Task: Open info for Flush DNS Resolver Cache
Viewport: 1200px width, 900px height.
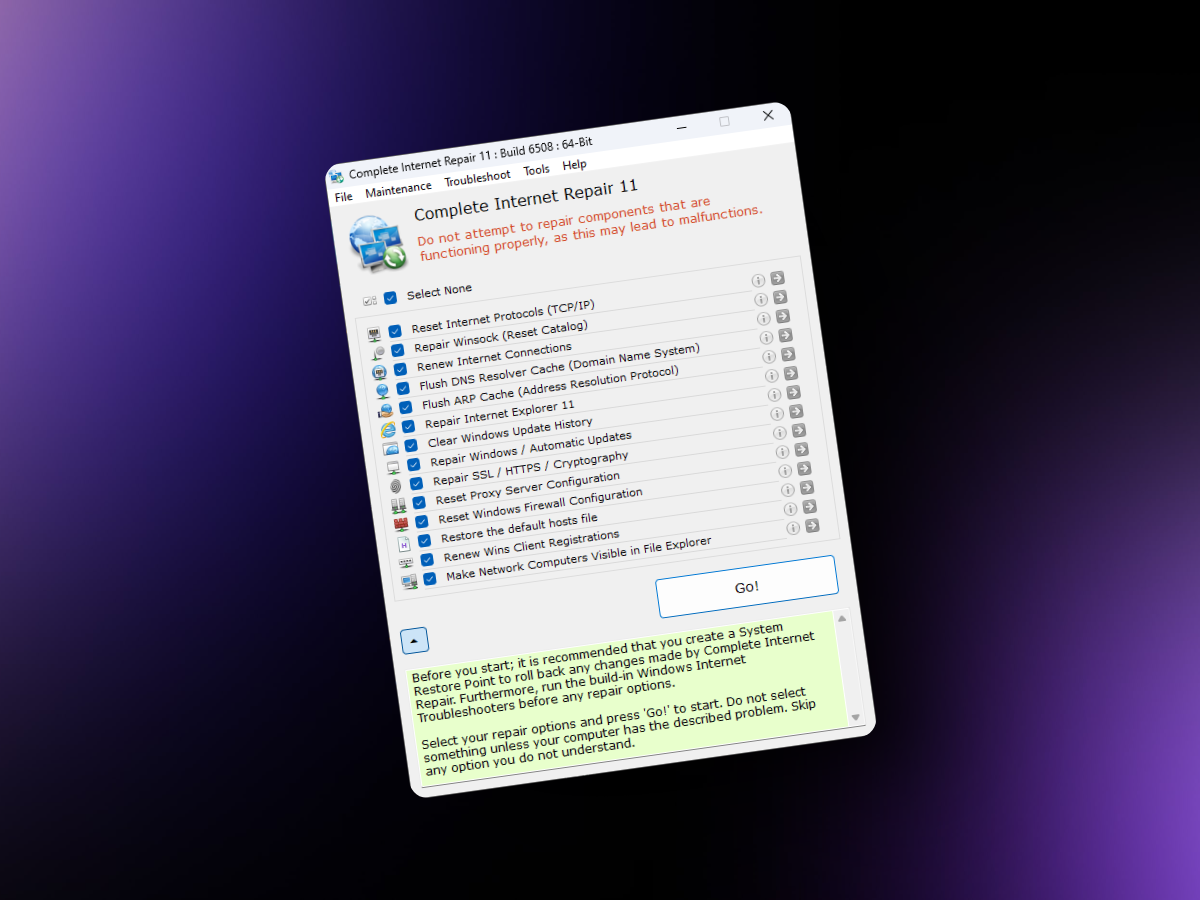Action: pyautogui.click(x=766, y=338)
